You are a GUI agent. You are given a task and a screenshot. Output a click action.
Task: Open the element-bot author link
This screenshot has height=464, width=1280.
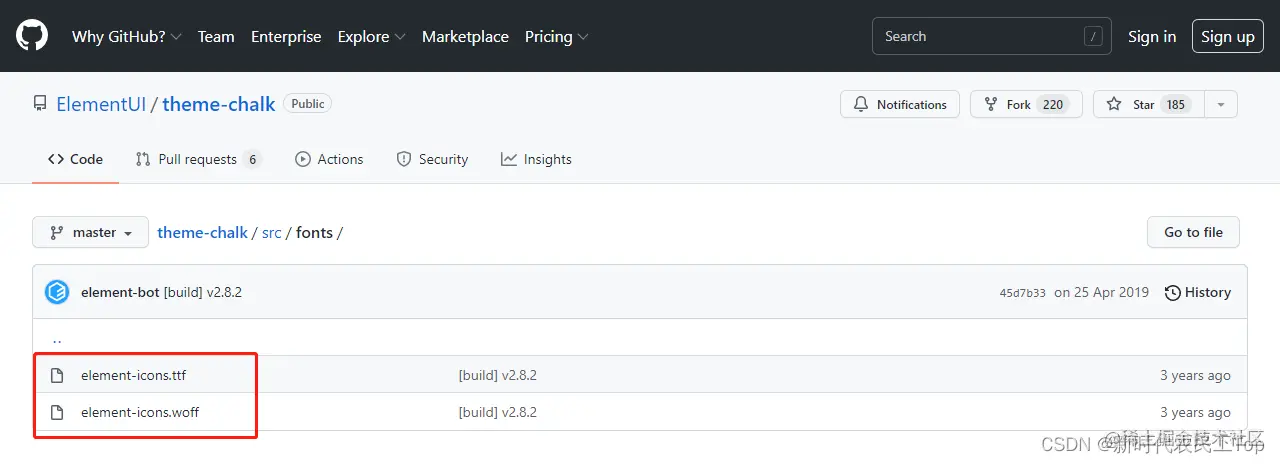coord(120,292)
